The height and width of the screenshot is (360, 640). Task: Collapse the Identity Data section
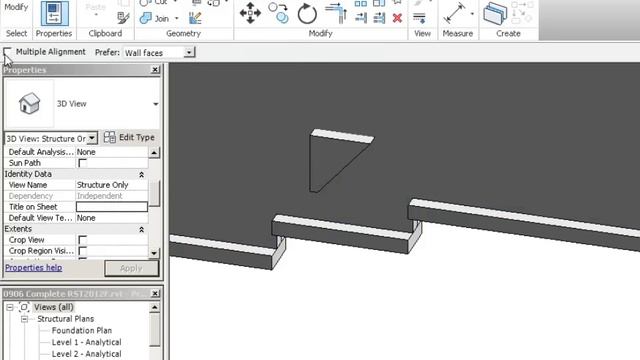point(141,174)
